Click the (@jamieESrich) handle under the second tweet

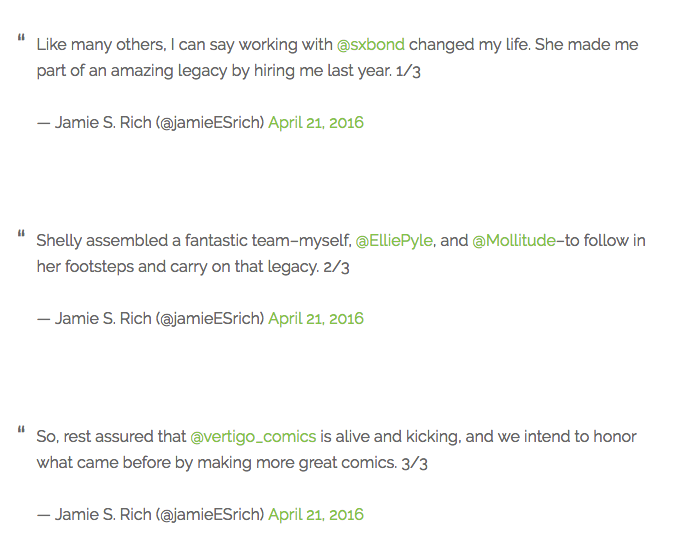click(210, 319)
